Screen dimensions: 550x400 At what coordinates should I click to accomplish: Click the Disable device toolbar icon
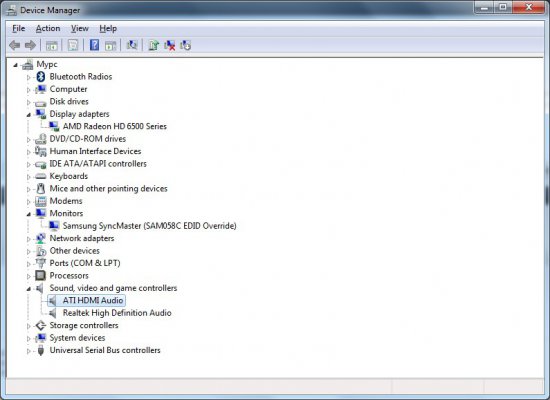pos(186,45)
